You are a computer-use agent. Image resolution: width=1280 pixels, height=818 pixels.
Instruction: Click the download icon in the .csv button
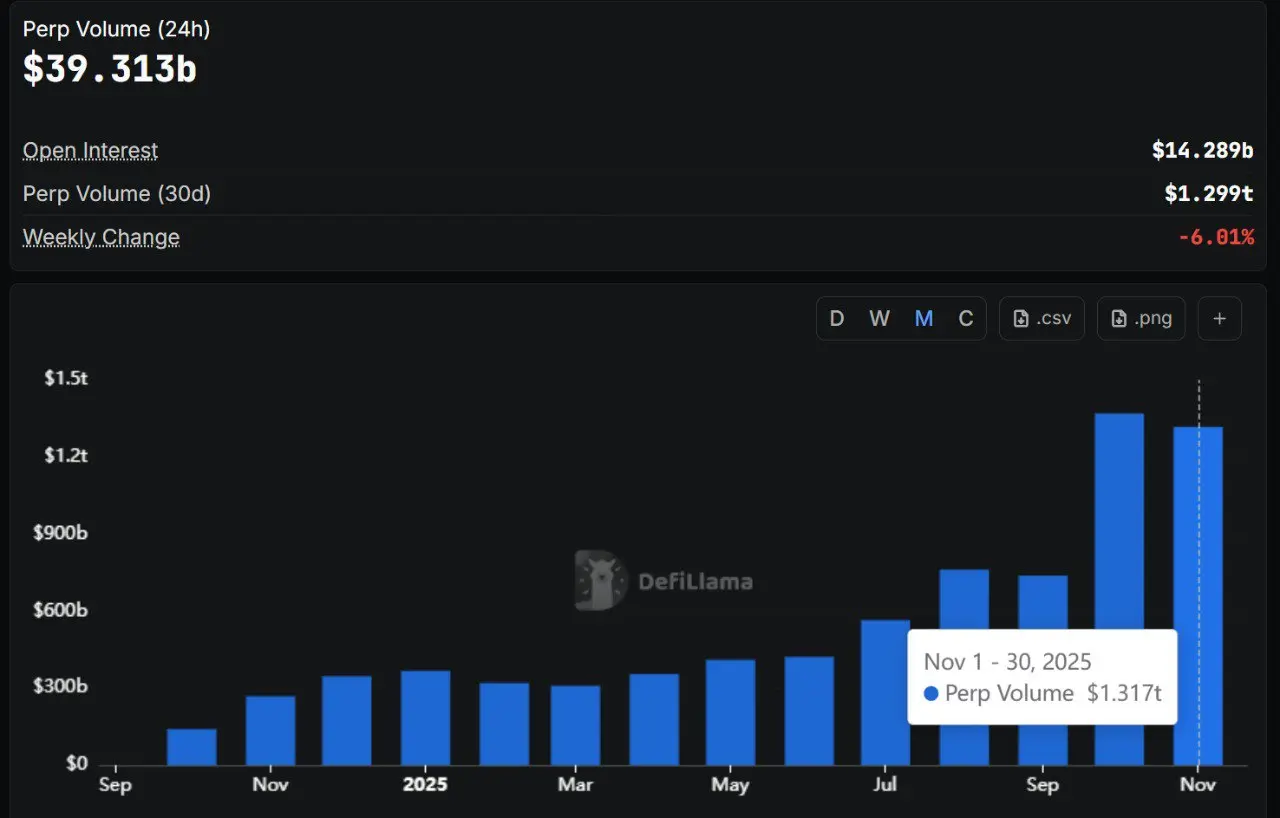1021,319
